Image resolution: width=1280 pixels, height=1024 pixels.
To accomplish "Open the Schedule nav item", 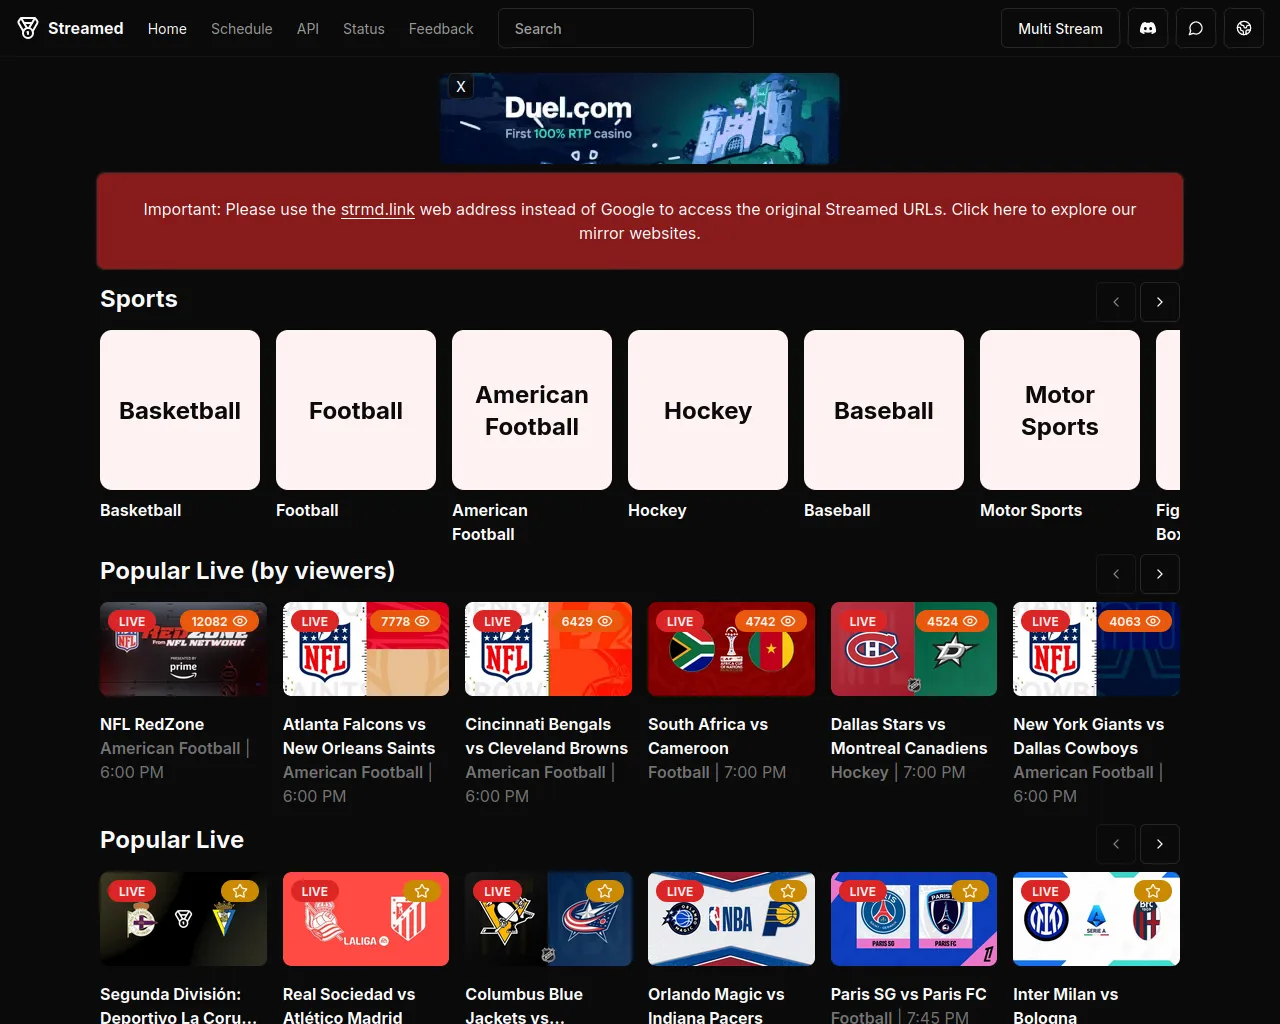I will (x=241, y=29).
